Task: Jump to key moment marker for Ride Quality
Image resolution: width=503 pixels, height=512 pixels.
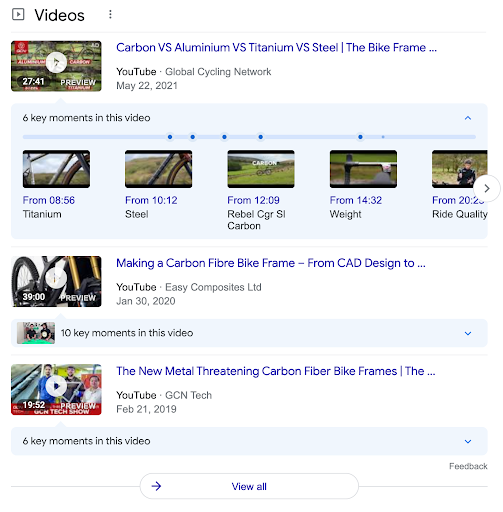Action: pyautogui.click(x=360, y=137)
